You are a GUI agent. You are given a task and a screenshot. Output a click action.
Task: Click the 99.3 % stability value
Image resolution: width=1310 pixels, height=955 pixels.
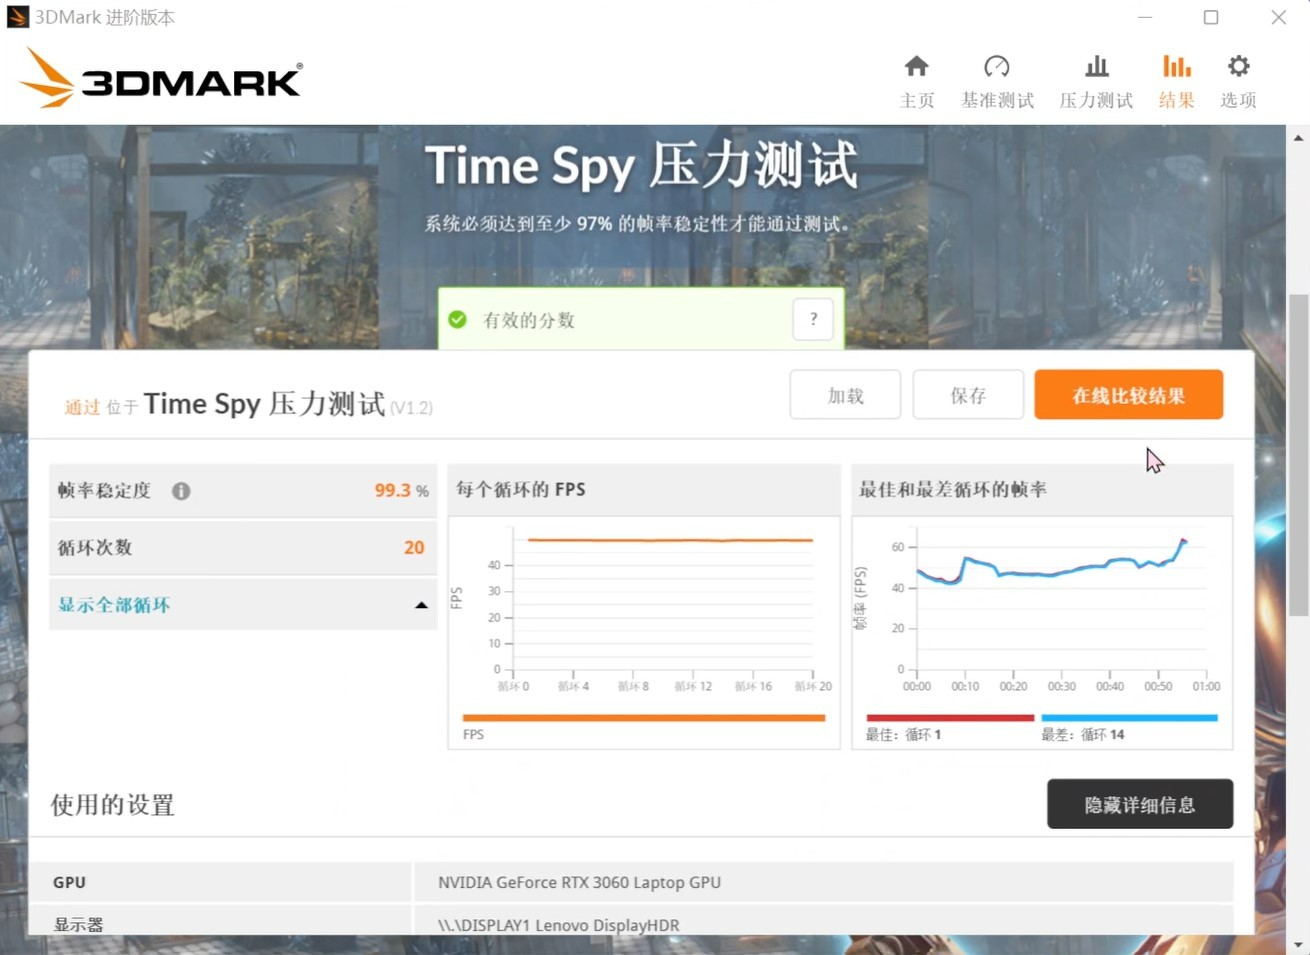coord(401,490)
